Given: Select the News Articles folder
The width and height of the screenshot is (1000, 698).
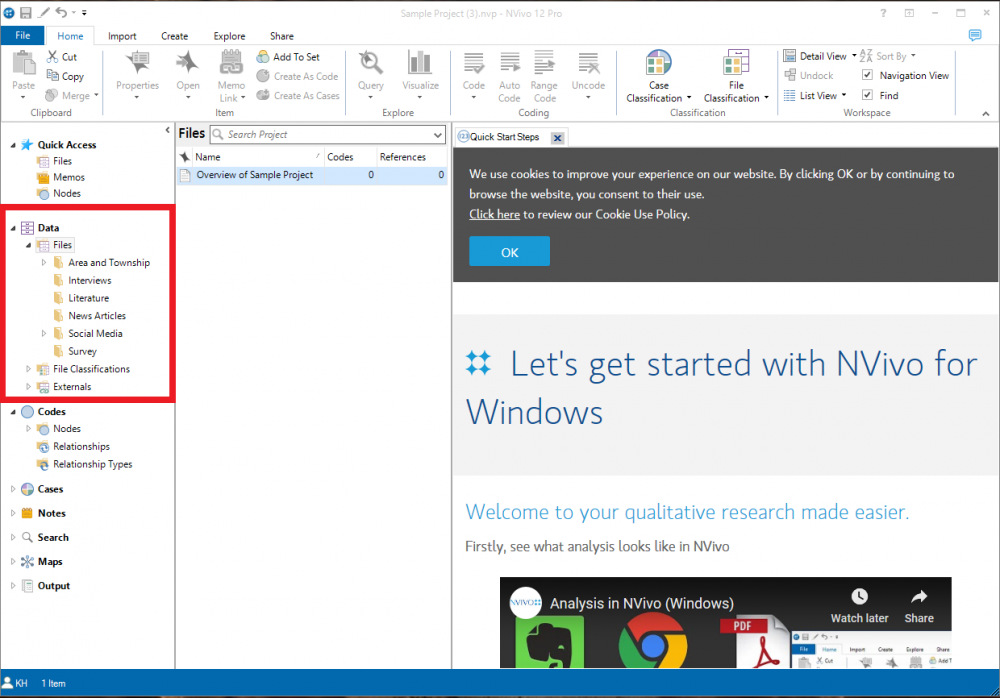Looking at the screenshot, I should [97, 316].
